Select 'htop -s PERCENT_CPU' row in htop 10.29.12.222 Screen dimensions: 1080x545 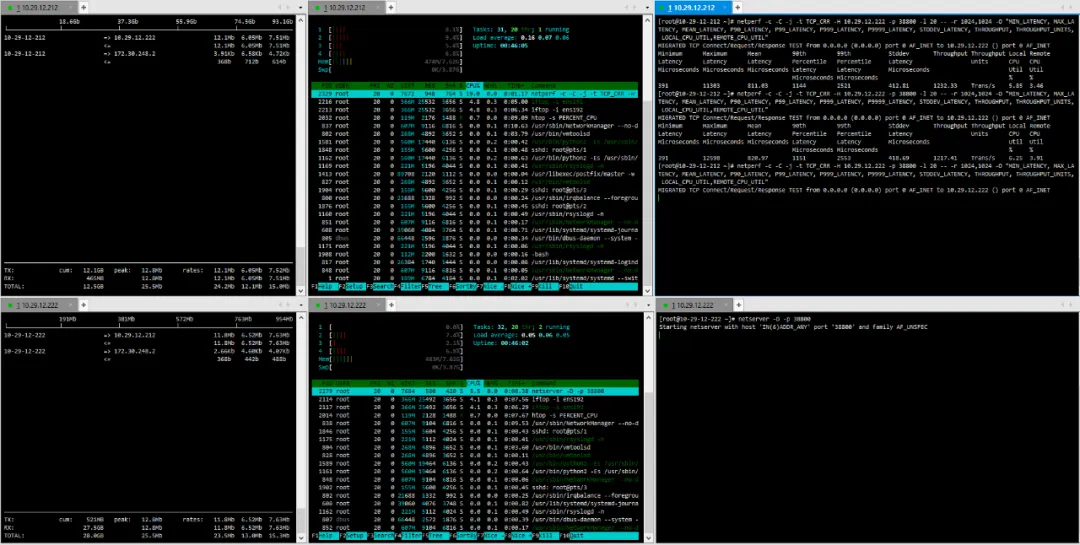[475, 415]
